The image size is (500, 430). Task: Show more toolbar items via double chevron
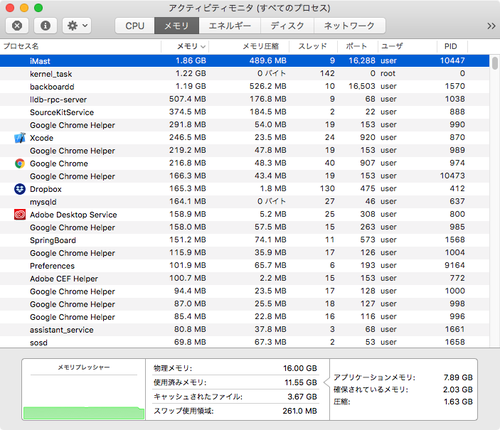click(491, 26)
